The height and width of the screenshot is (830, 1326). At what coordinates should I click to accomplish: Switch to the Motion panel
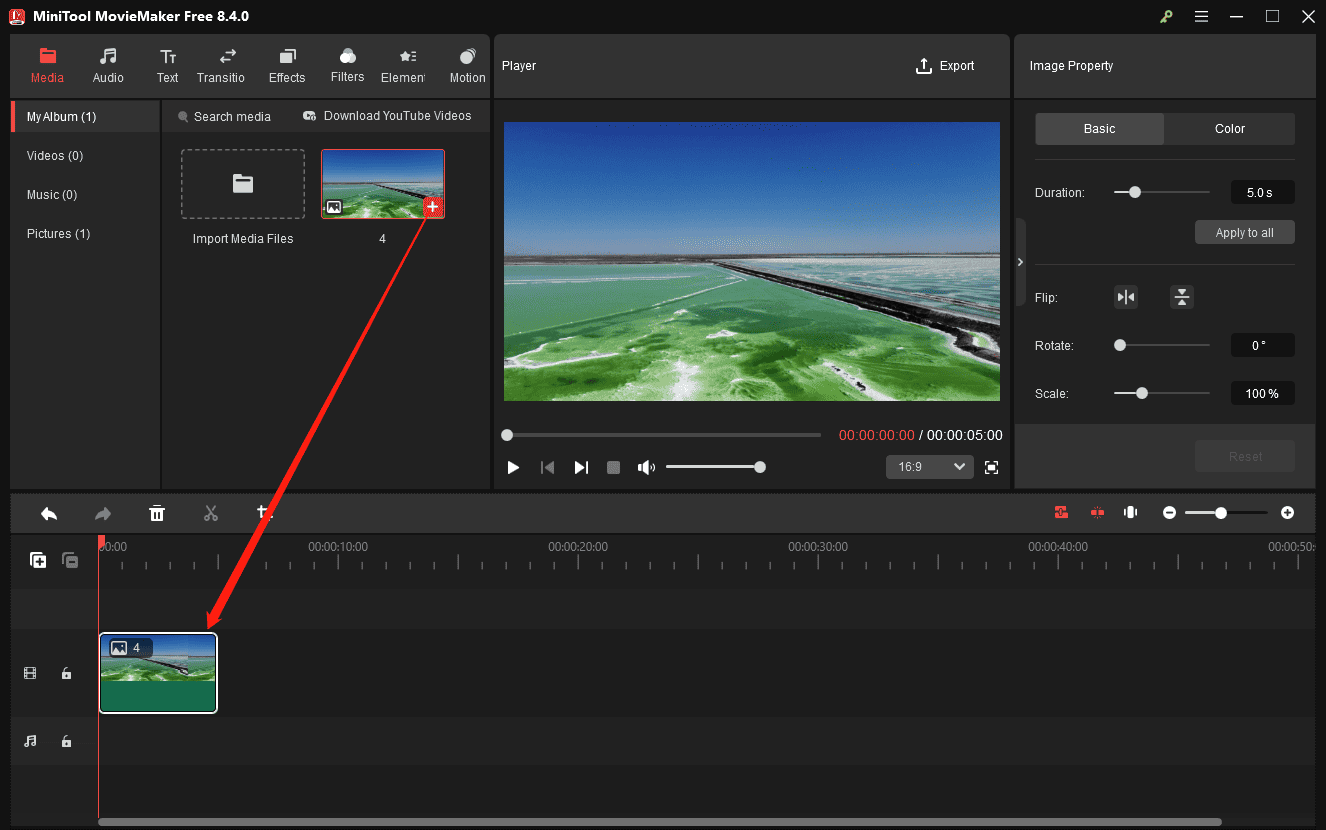click(x=466, y=65)
